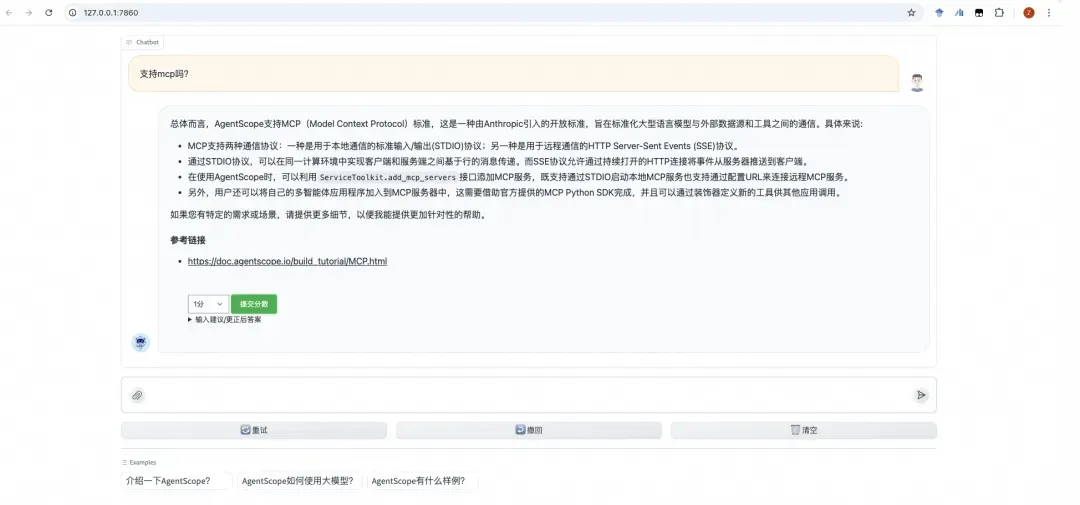This screenshot has height=505, width=1080.
Task: Reload the page with the refresh icon
Action: click(48, 12)
